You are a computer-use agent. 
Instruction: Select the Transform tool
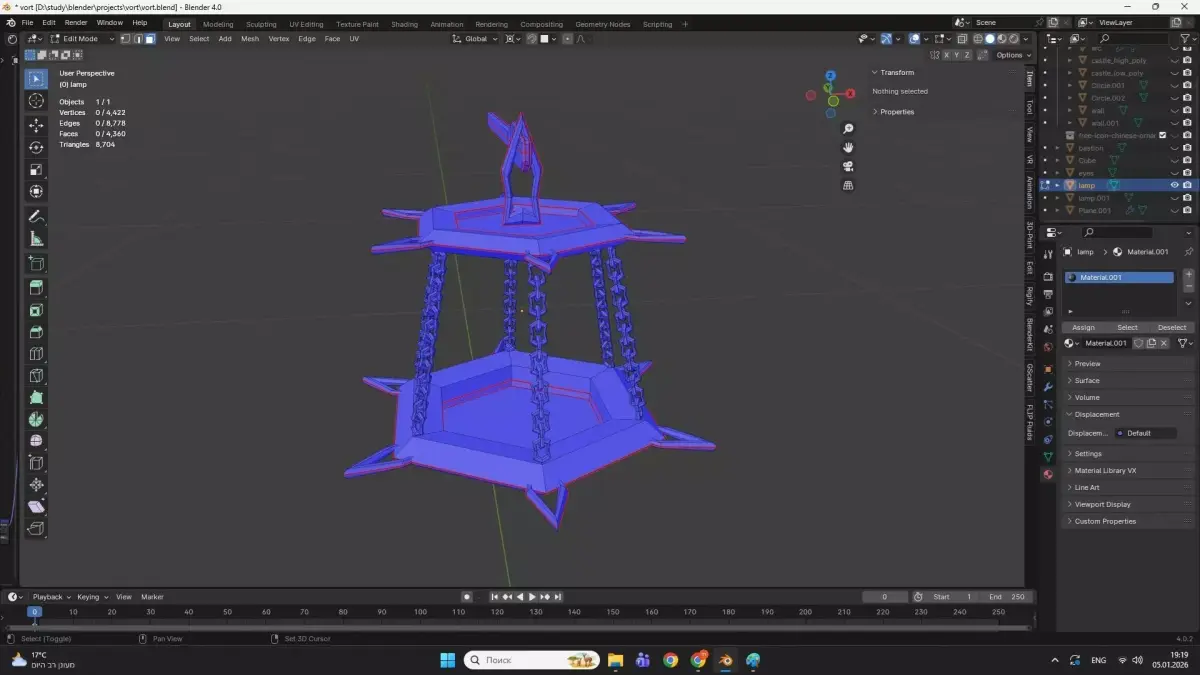click(x=36, y=191)
